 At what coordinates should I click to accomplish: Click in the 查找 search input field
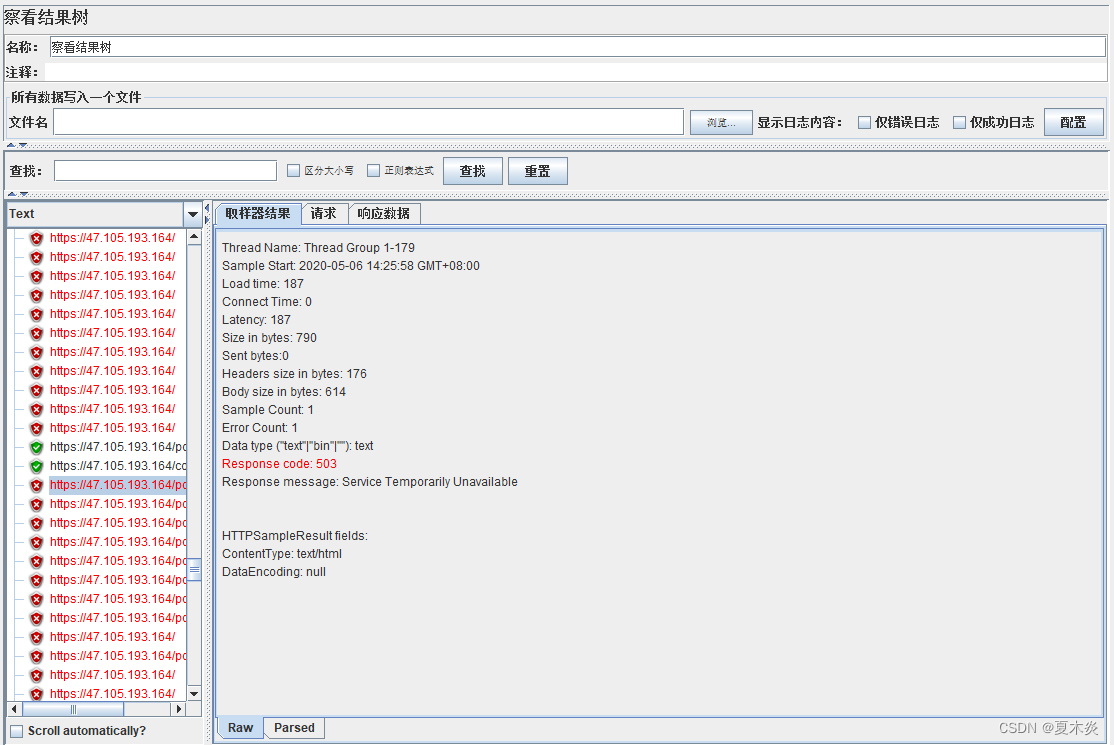(165, 170)
